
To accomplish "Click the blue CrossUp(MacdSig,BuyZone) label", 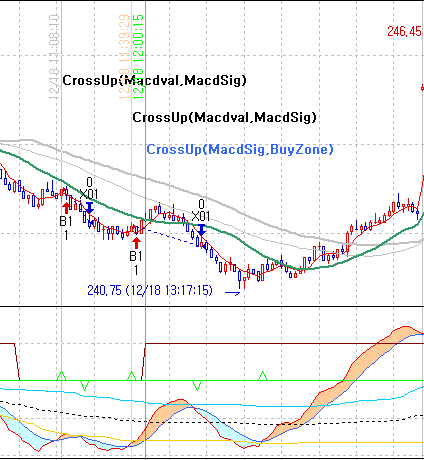I will pos(240,149).
